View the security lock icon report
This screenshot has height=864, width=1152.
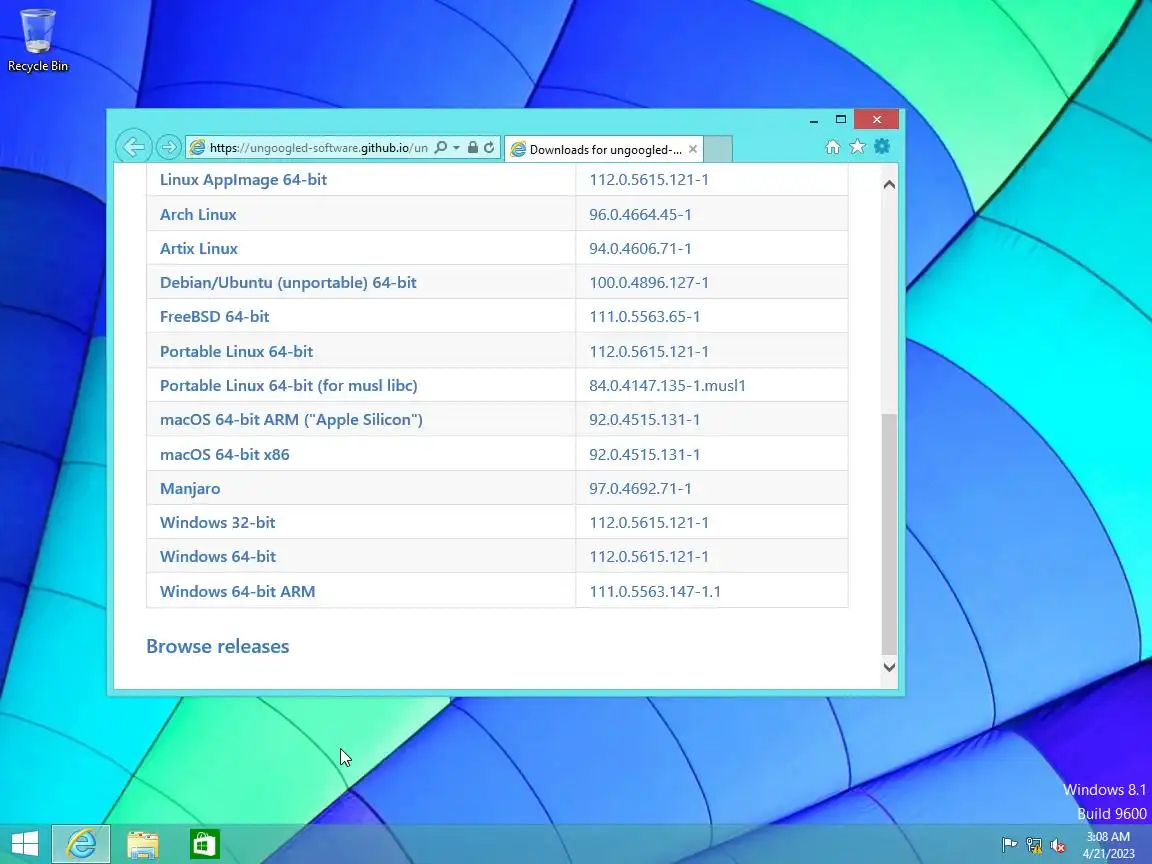pos(472,148)
